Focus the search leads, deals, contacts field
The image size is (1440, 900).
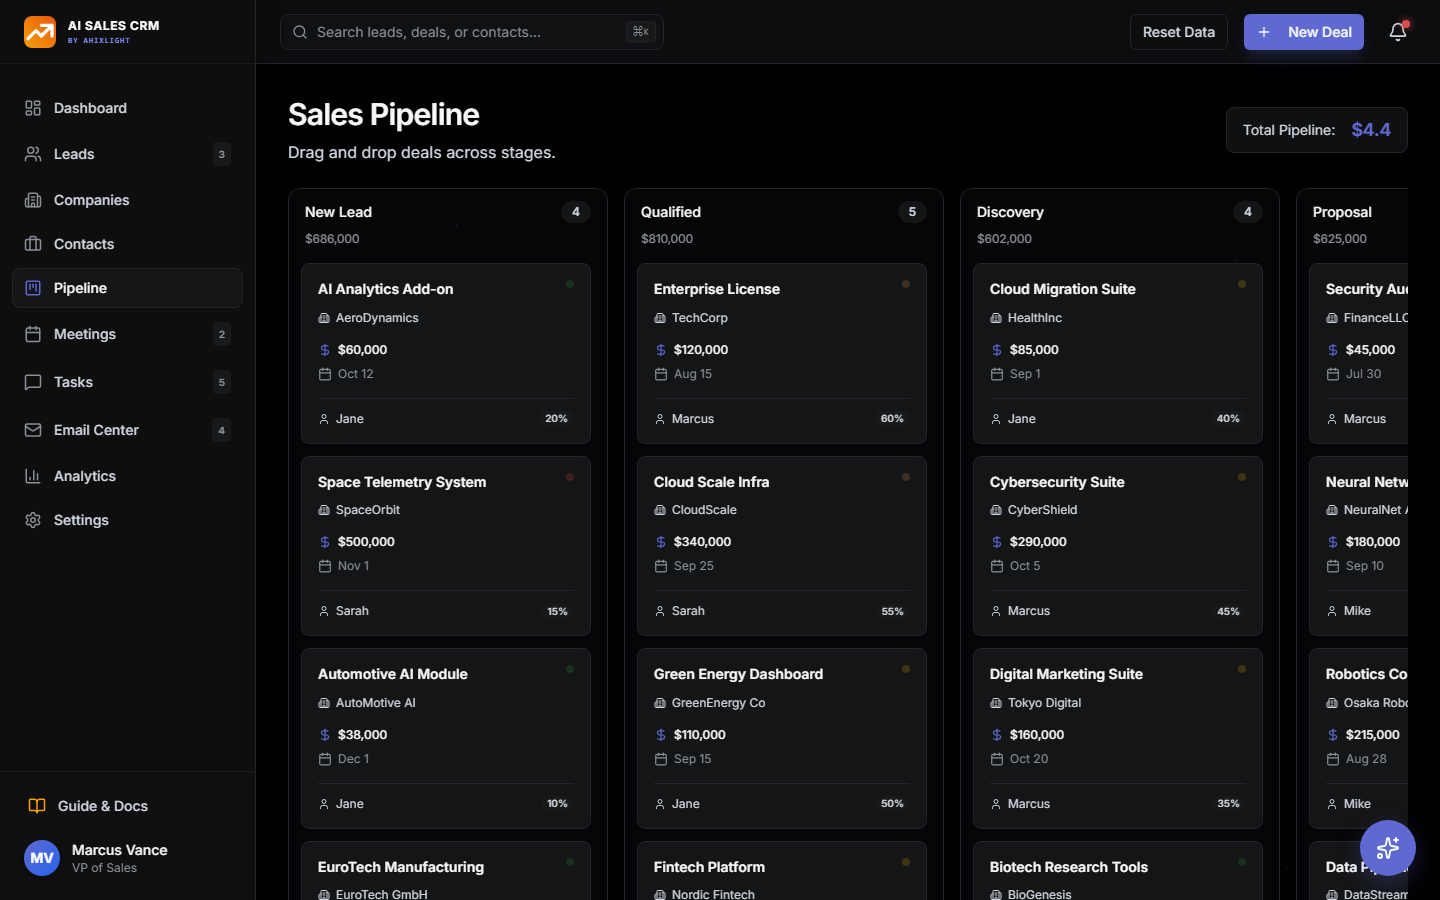click(472, 32)
